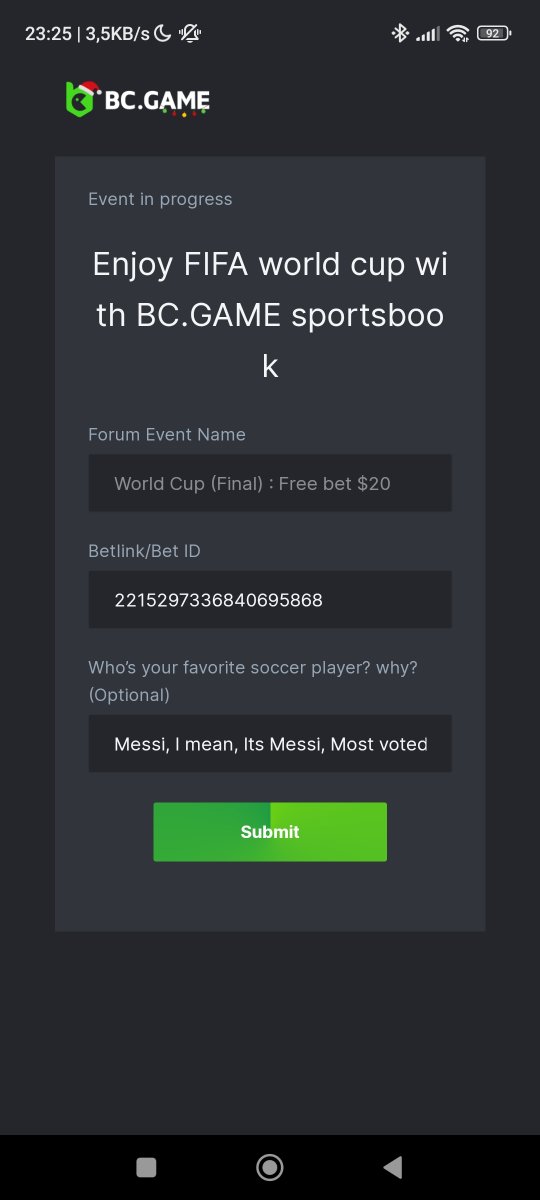
Task: Tap the Android home circle button
Action: tap(270, 1167)
